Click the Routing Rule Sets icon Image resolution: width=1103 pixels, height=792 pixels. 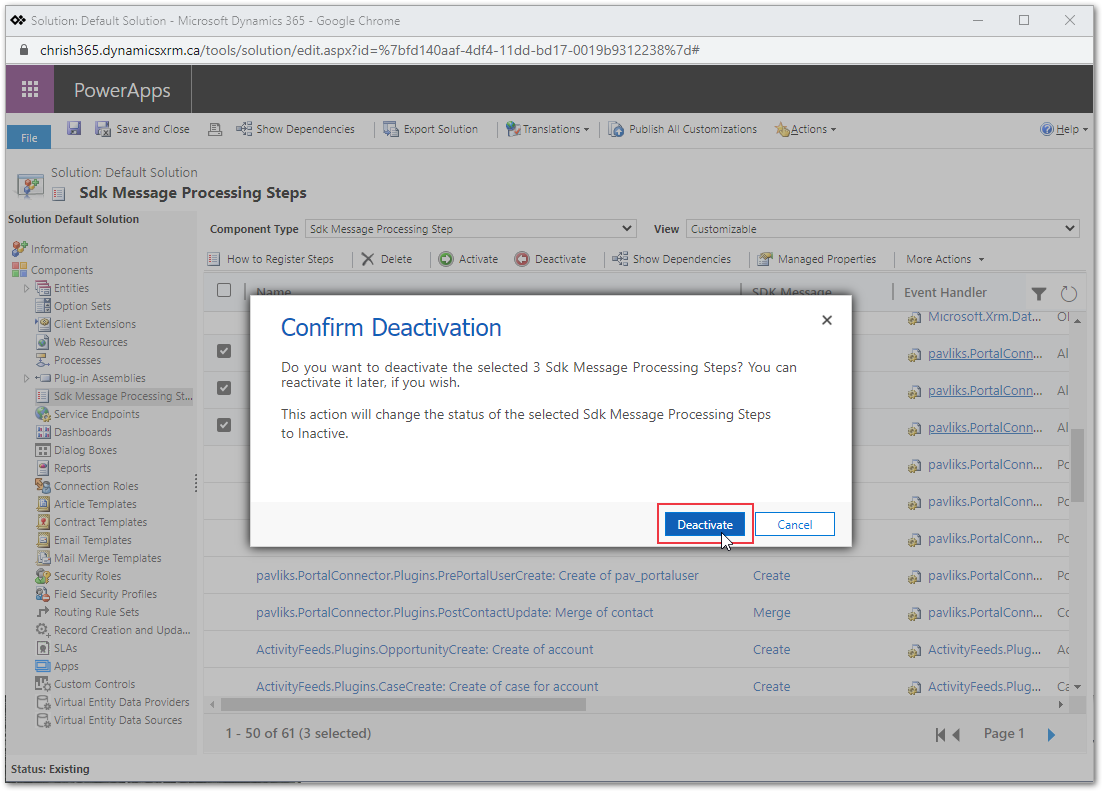coord(43,612)
